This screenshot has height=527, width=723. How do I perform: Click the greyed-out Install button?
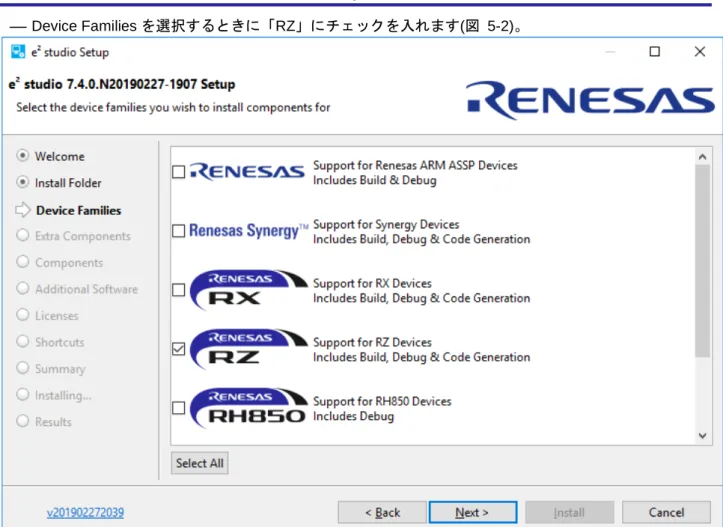click(x=569, y=512)
